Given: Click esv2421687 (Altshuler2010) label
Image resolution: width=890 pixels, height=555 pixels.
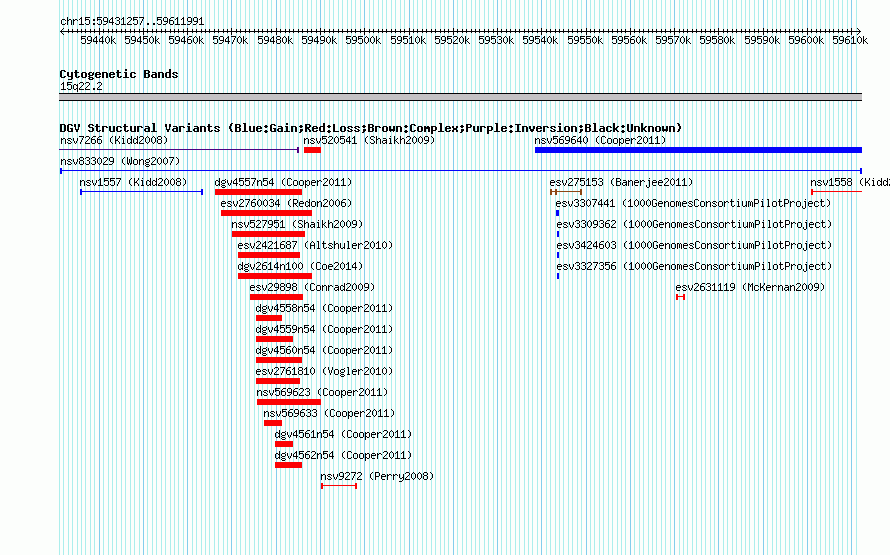Looking at the screenshot, I should coord(315,245).
